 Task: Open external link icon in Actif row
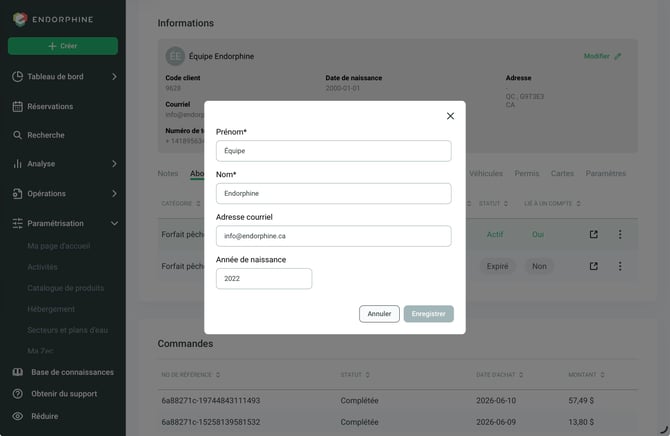point(594,234)
